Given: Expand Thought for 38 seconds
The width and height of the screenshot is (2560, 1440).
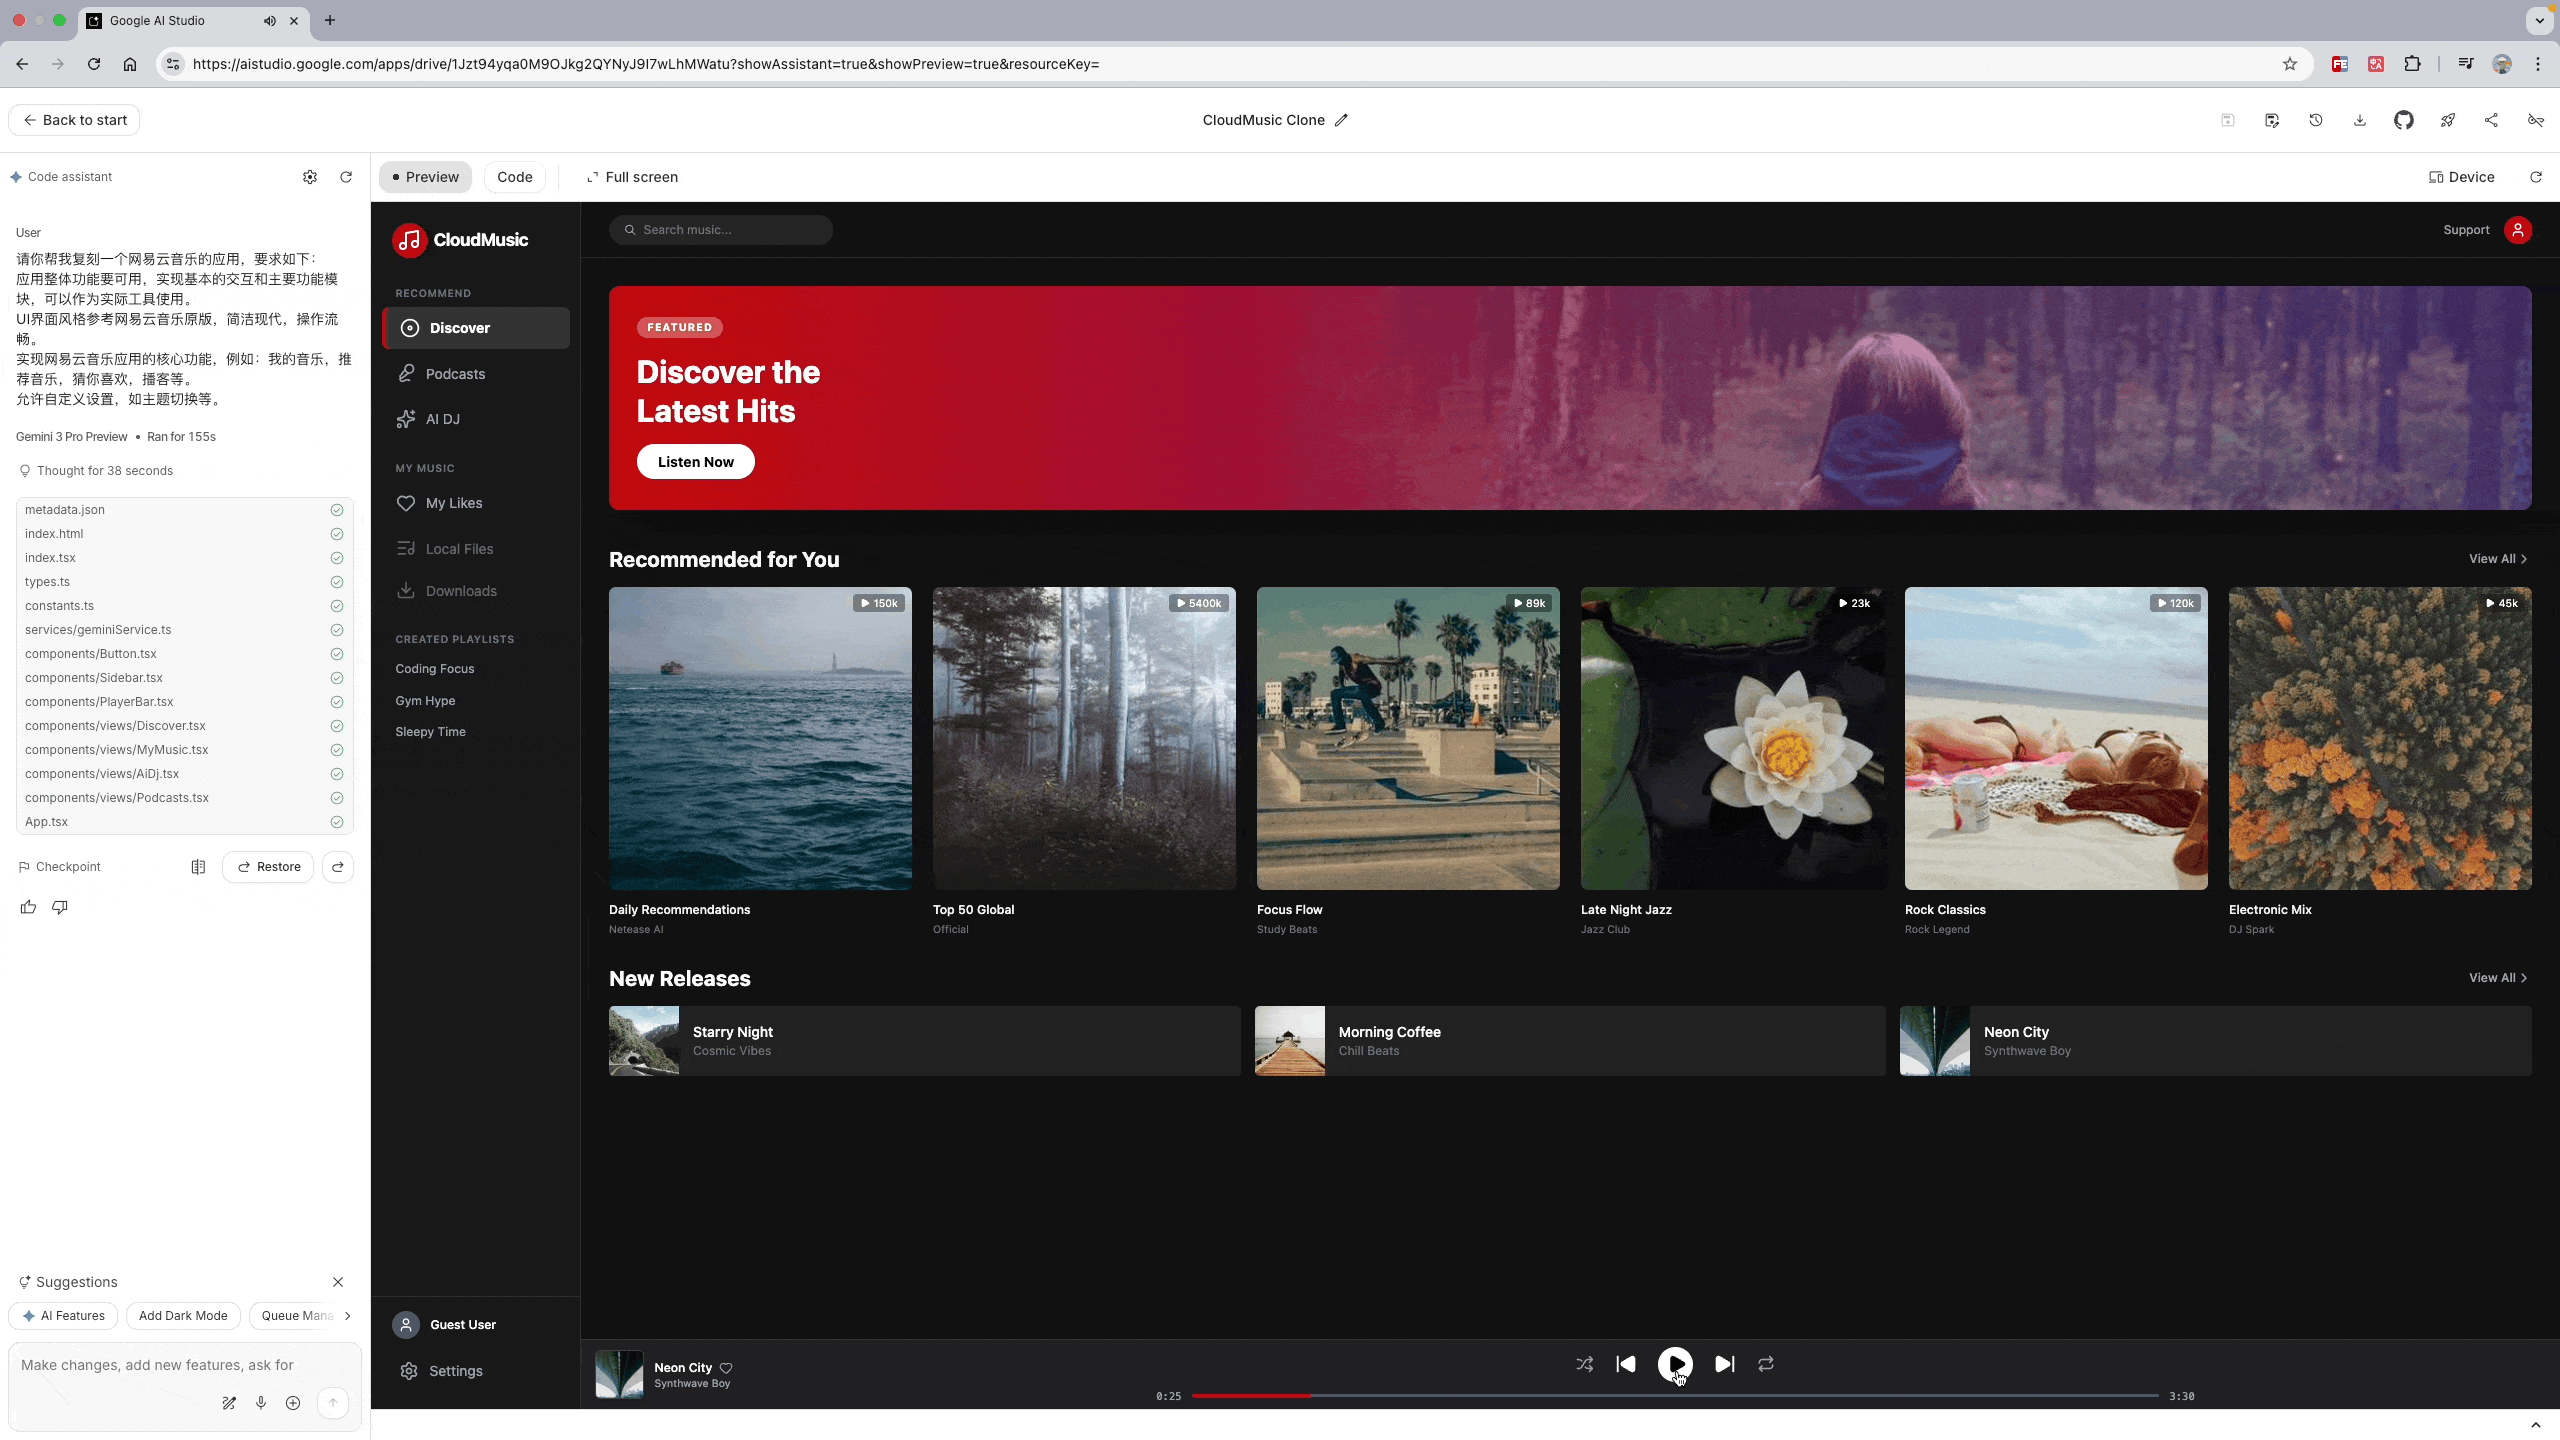Looking at the screenshot, I should click(104, 471).
